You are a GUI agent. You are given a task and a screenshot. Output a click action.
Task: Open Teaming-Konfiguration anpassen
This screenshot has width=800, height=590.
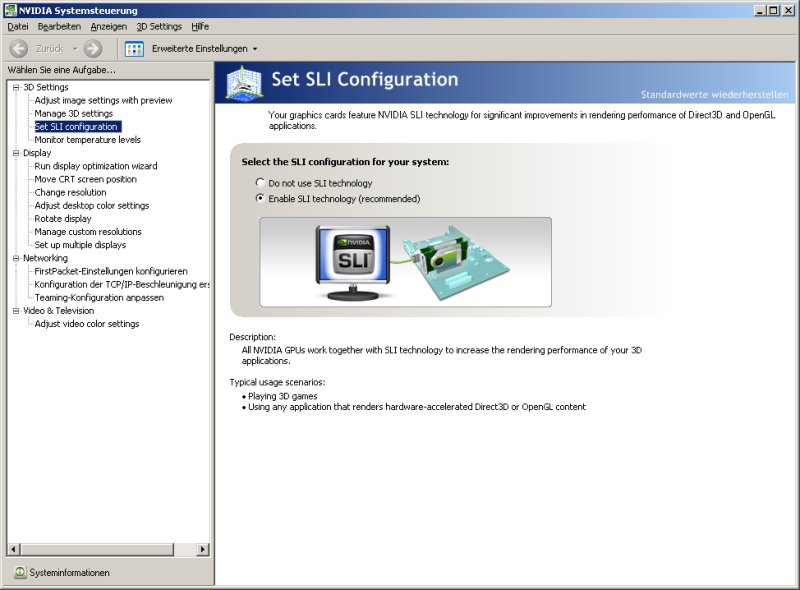(x=99, y=298)
